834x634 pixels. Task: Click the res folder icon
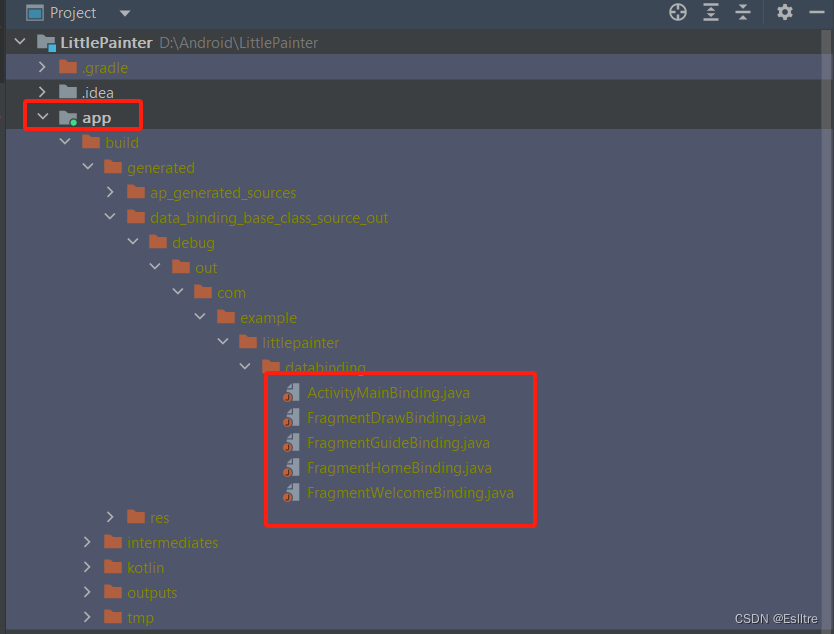click(135, 517)
